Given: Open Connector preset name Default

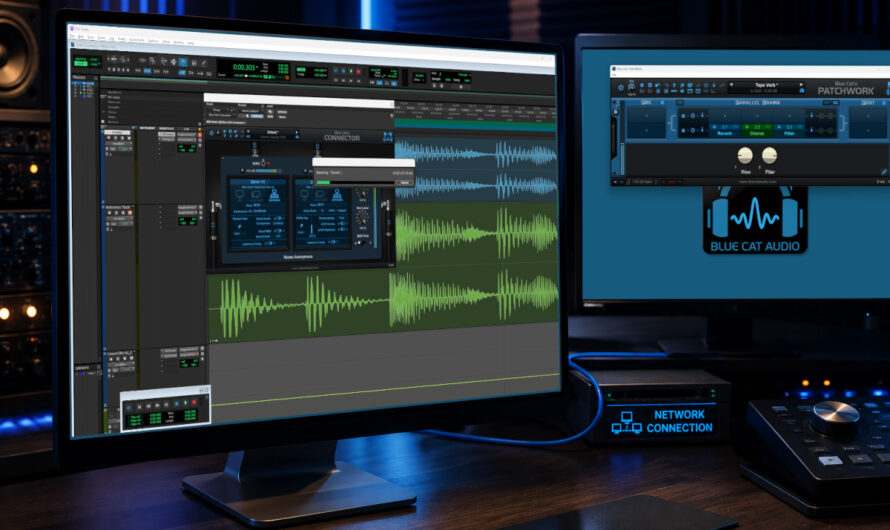Looking at the screenshot, I should pos(272,132).
